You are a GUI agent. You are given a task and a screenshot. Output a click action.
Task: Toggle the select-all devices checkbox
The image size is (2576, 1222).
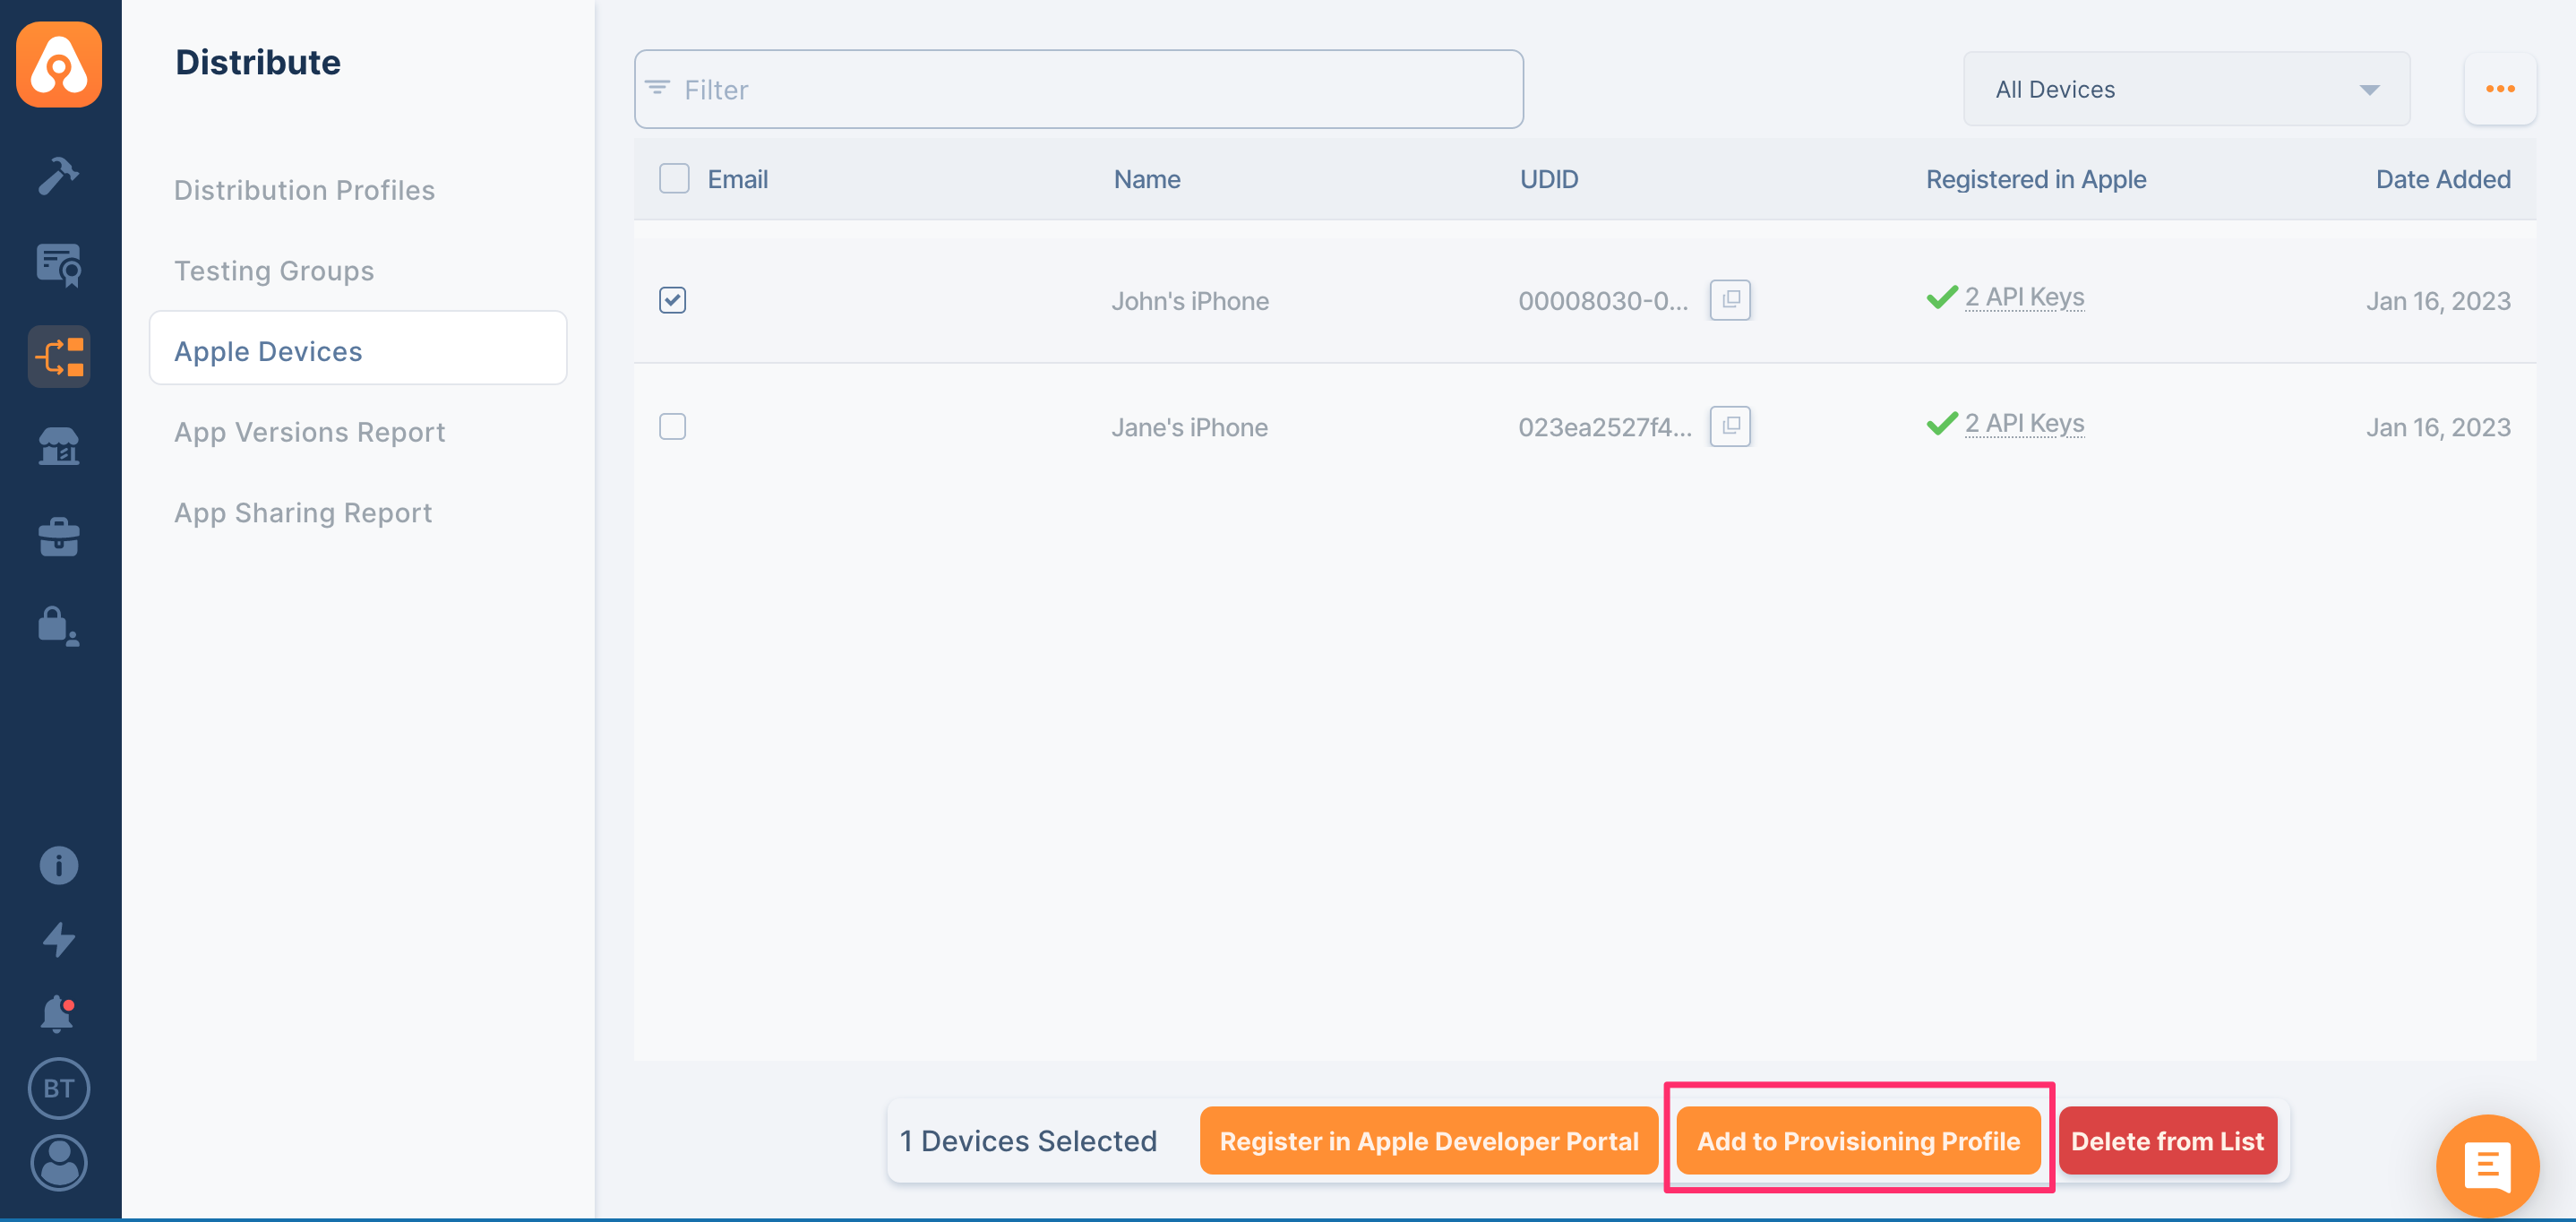pos(674,179)
